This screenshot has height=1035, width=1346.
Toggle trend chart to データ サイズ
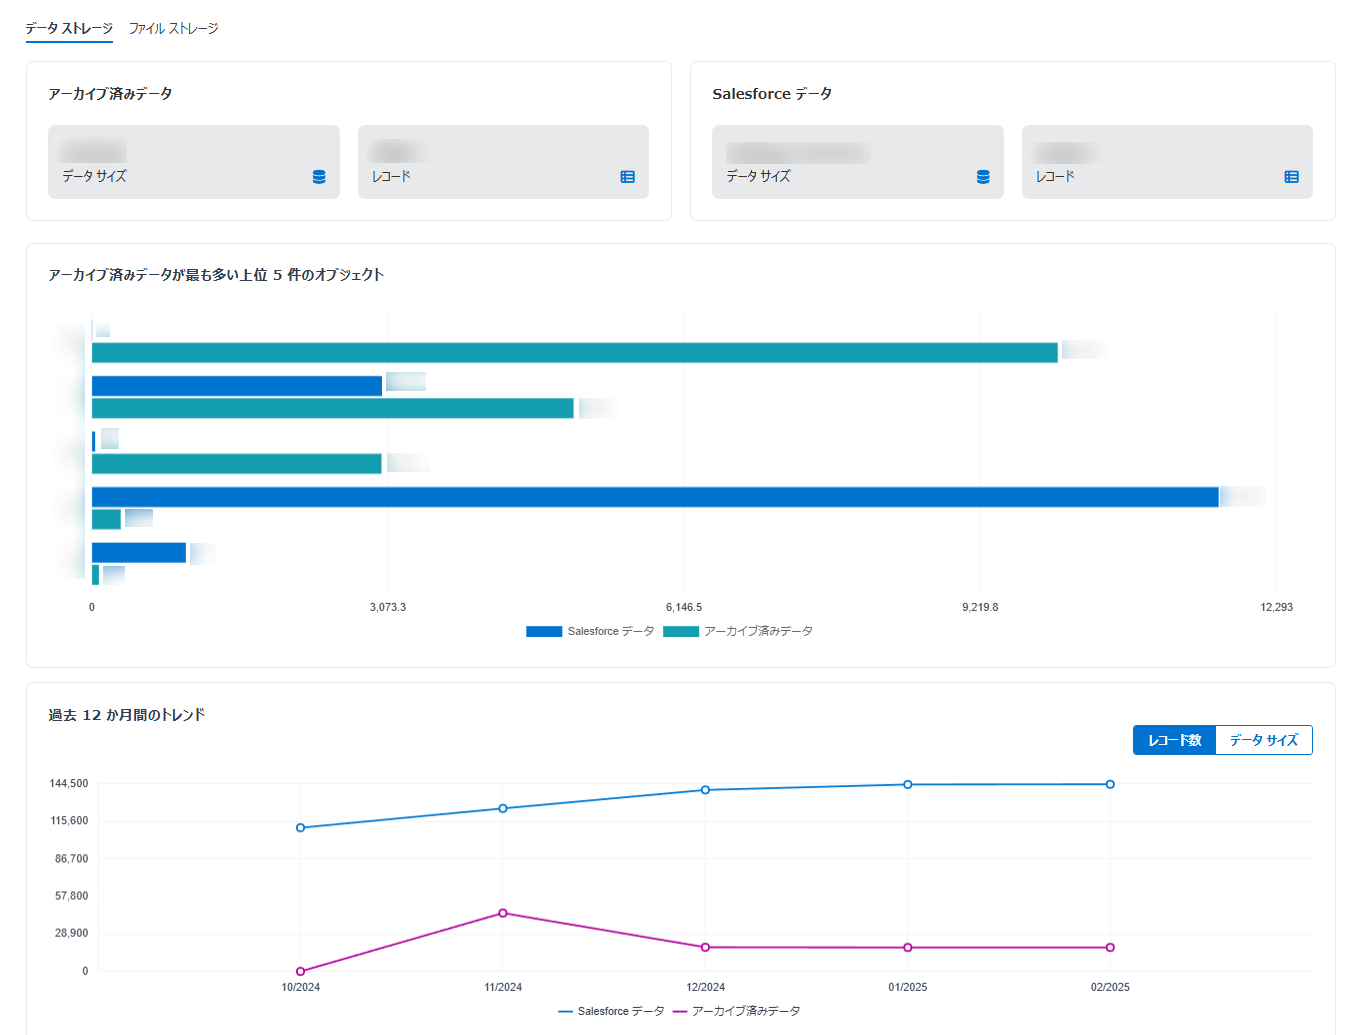click(x=1263, y=740)
